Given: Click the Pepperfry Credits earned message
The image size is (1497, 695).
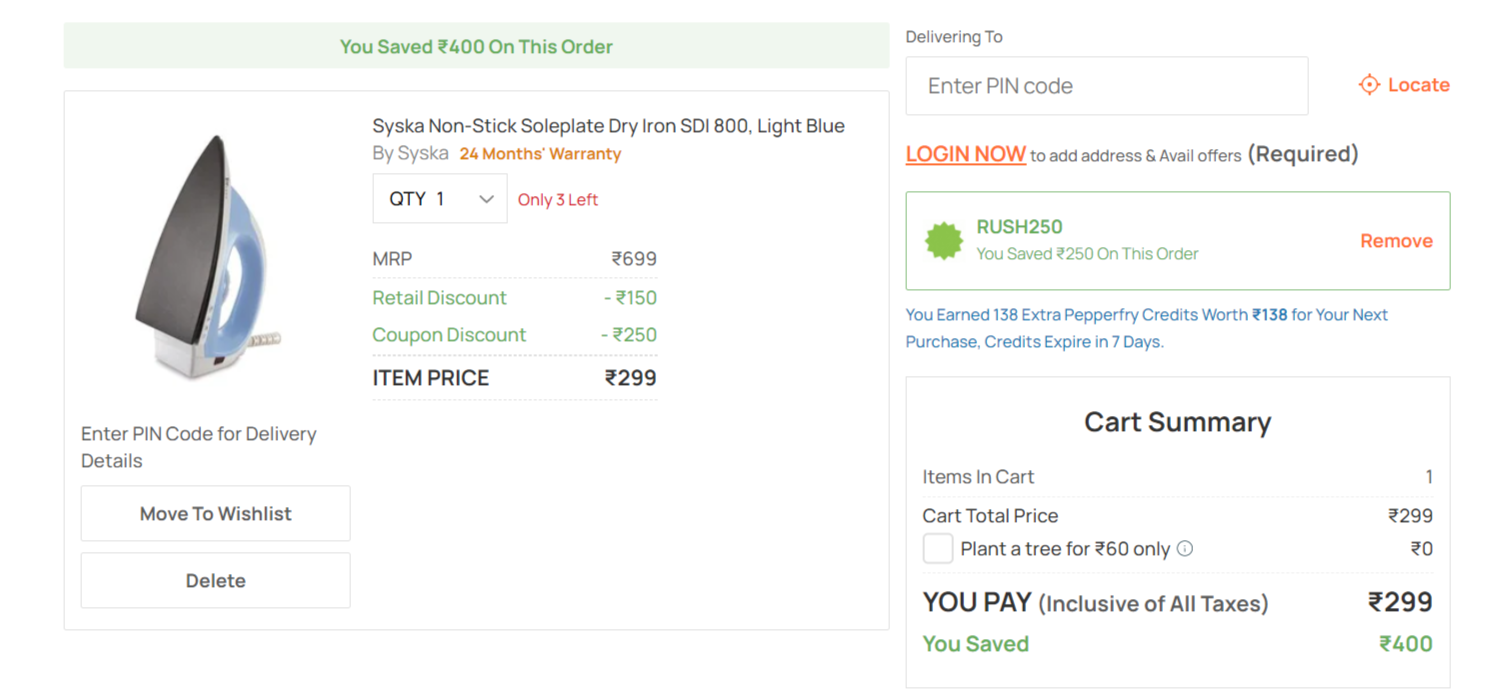Looking at the screenshot, I should pos(1147,328).
